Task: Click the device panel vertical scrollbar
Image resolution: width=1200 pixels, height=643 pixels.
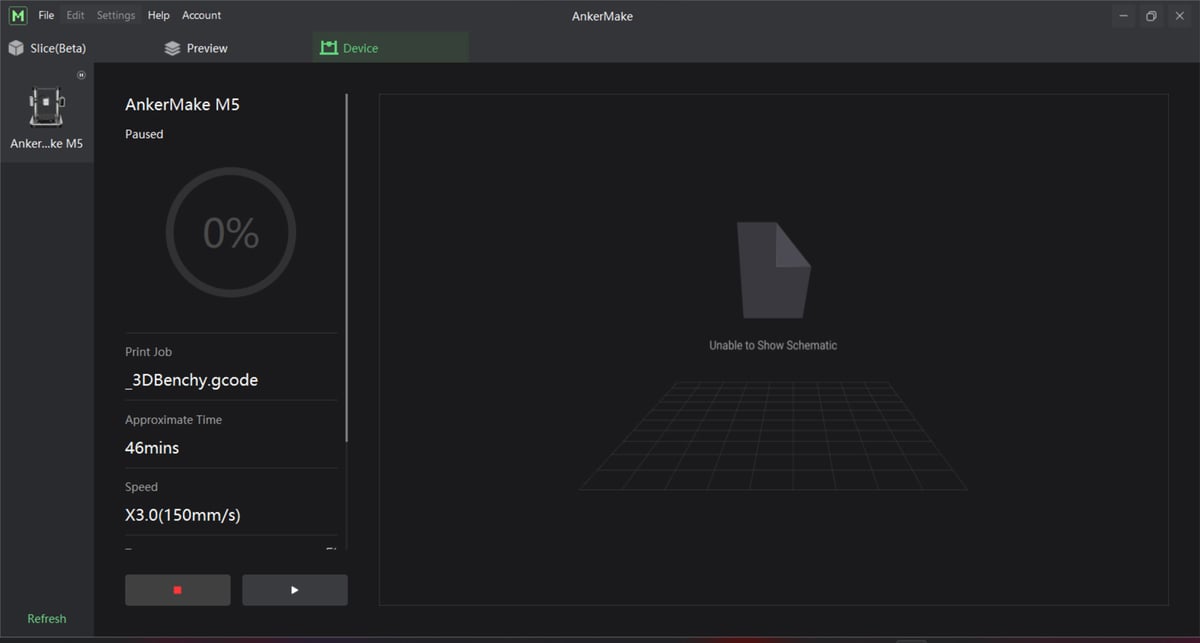Action: click(347, 268)
